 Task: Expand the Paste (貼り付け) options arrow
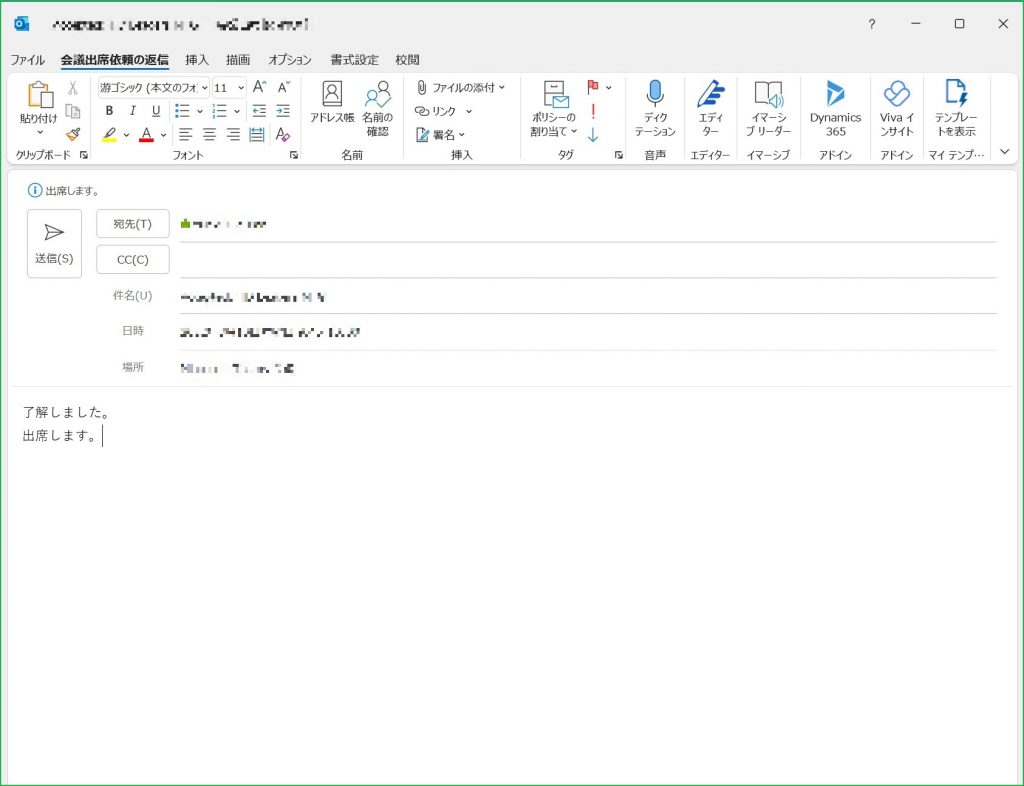tap(39, 133)
